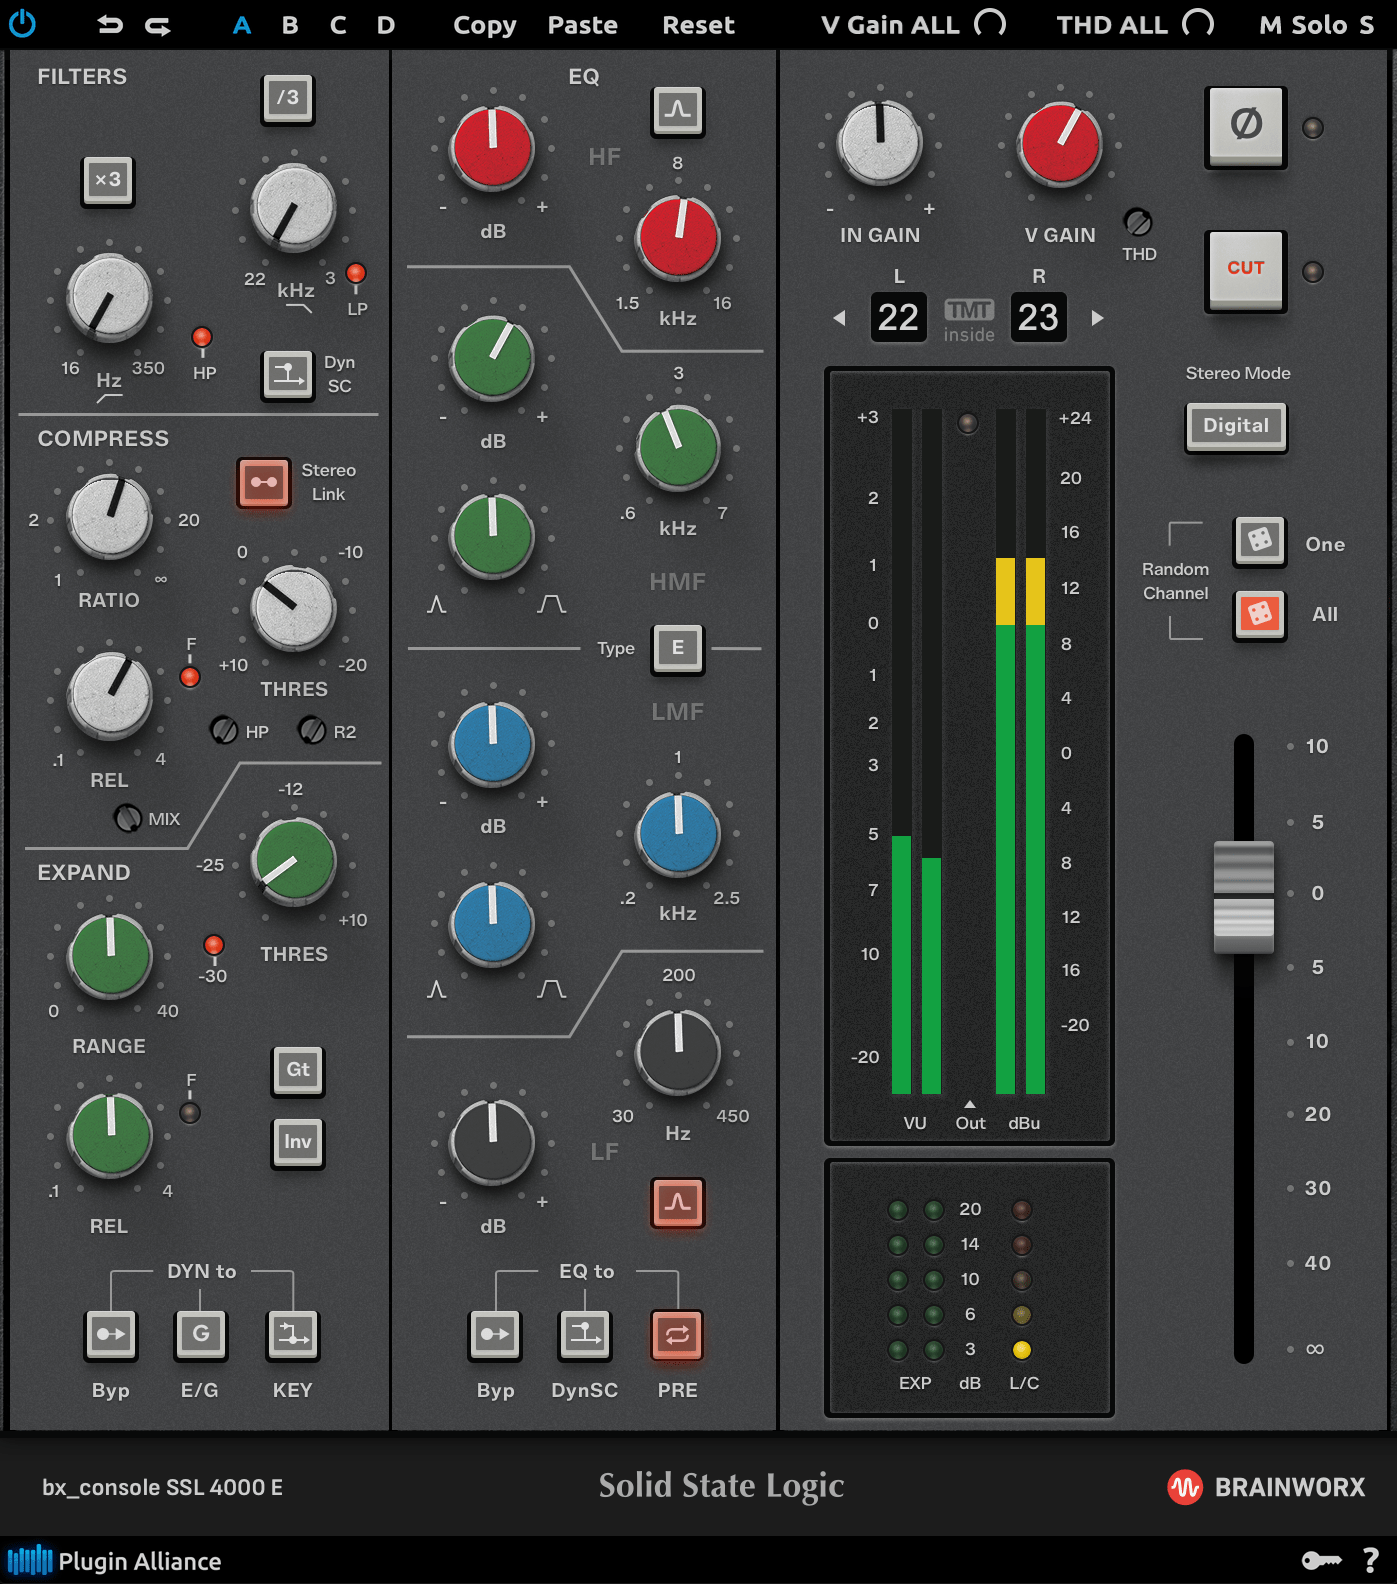The width and height of the screenshot is (1397, 1584).
Task: Click the Paste settings button
Action: click(582, 25)
